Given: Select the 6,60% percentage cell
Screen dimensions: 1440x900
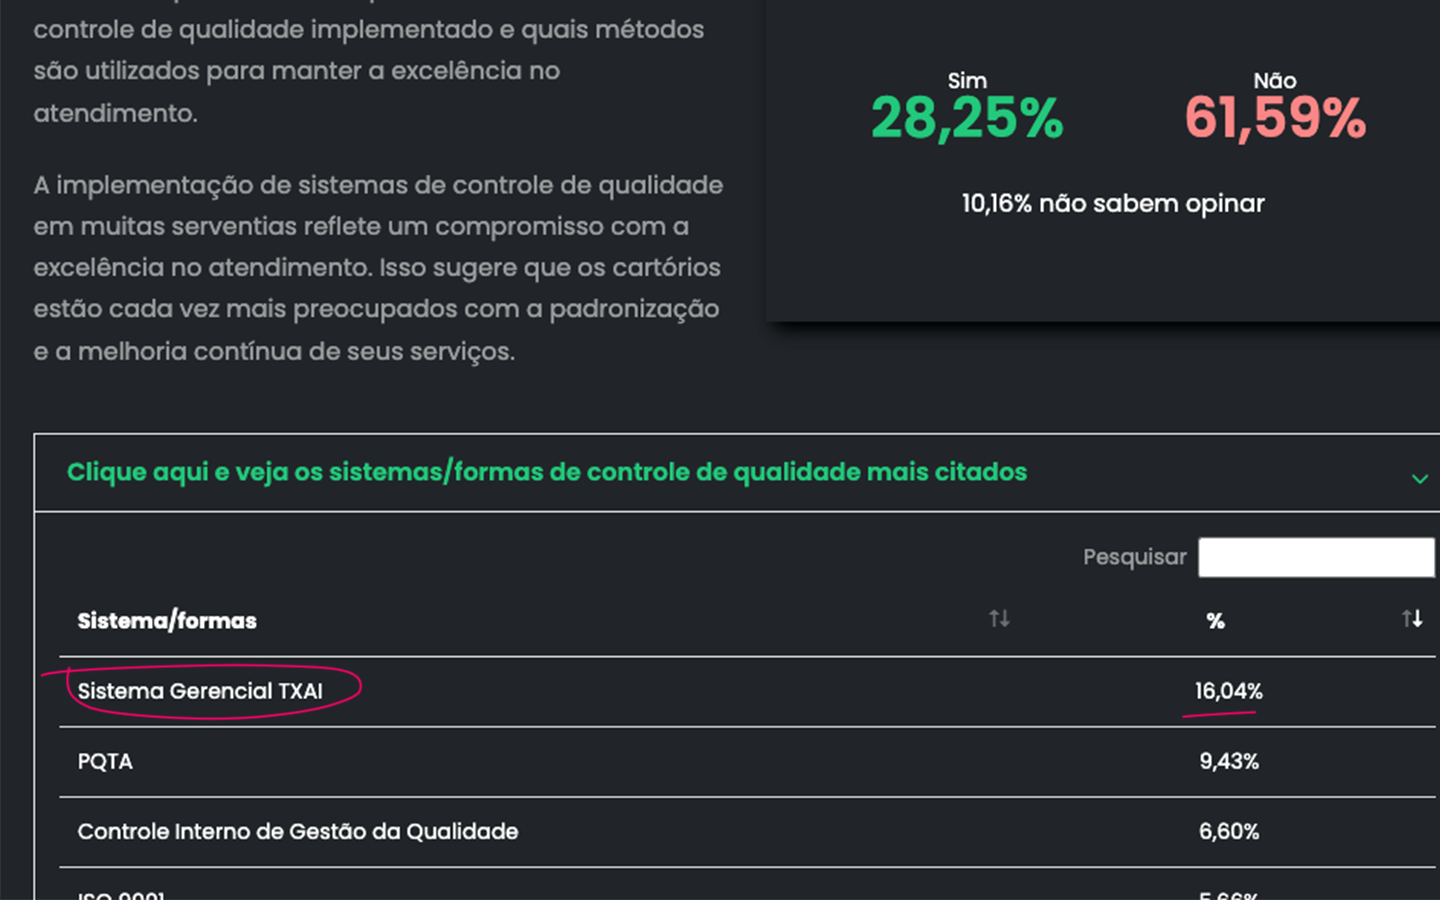Looking at the screenshot, I should tap(1228, 831).
